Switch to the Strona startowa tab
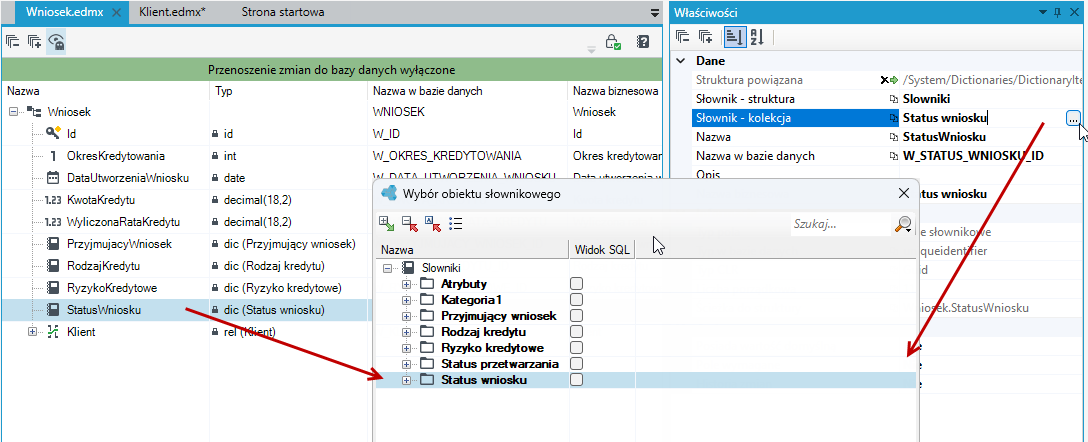 point(283,12)
